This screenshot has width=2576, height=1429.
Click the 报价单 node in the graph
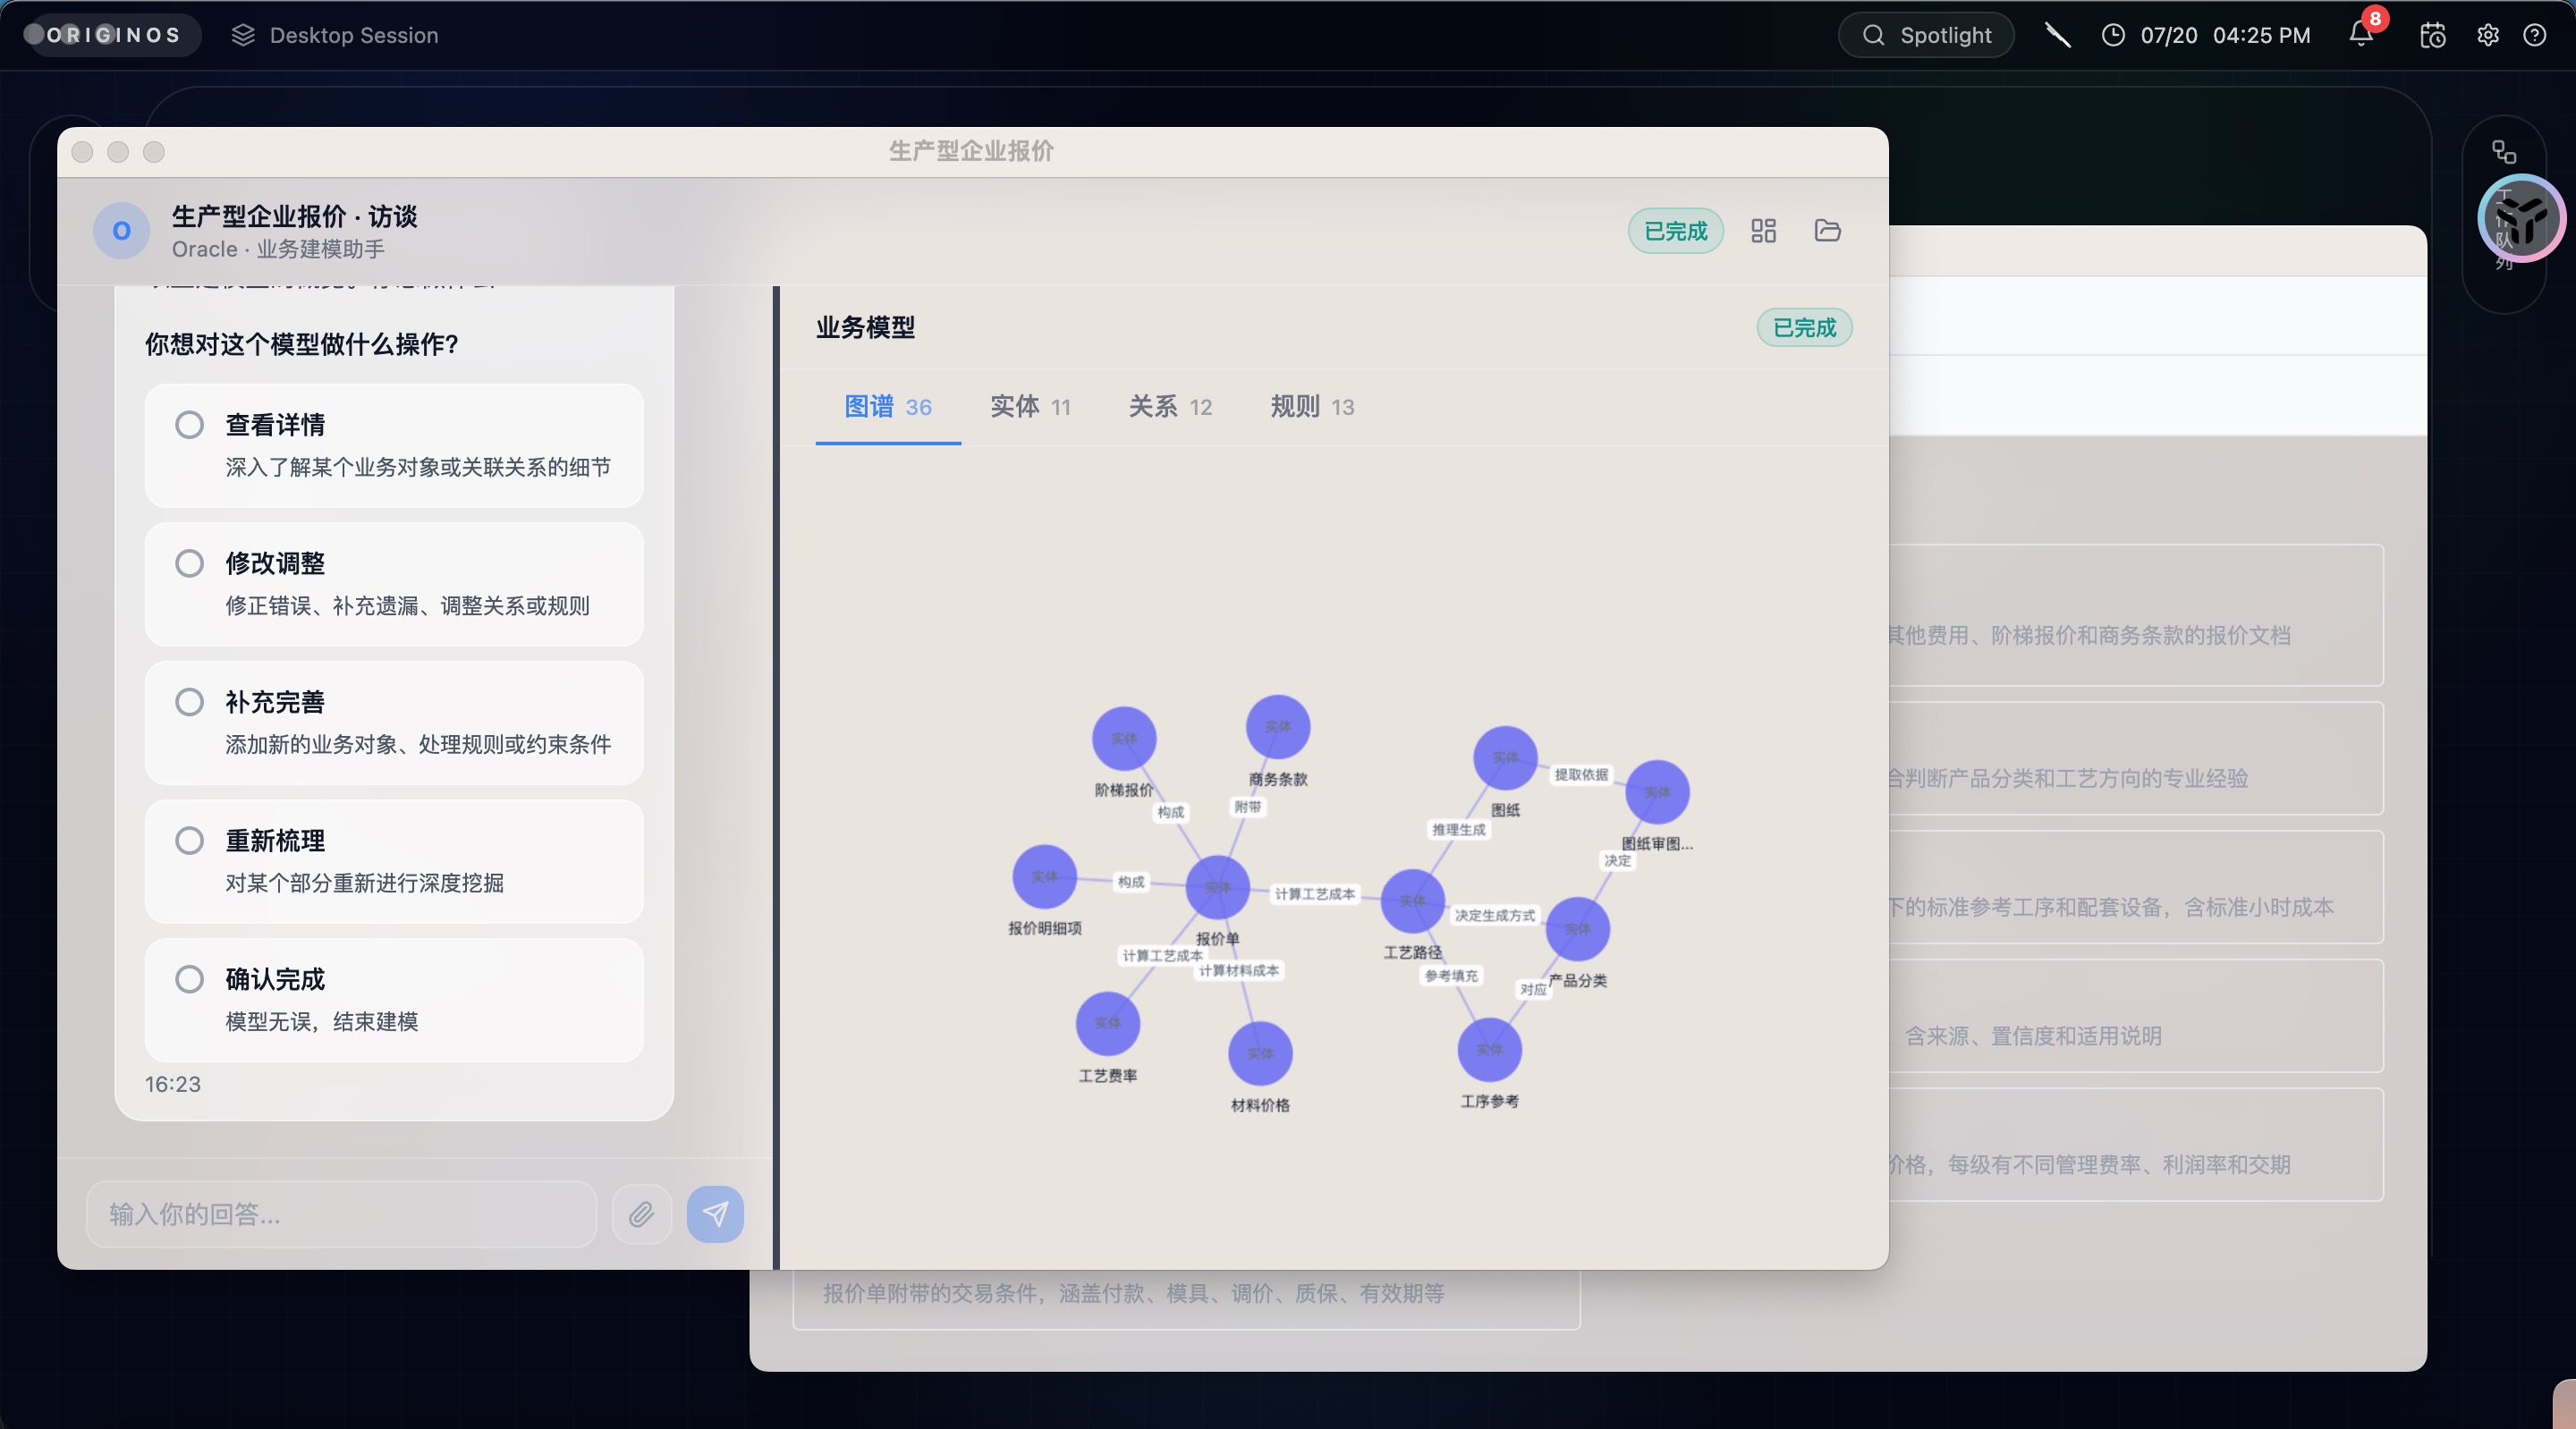point(1217,887)
